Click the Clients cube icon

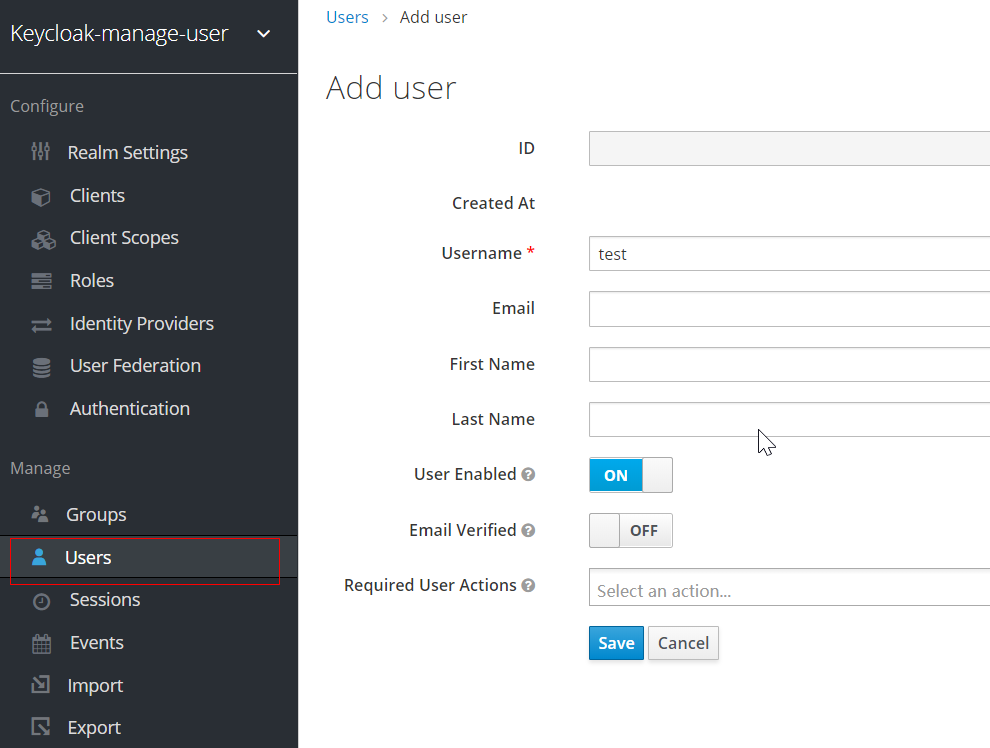point(41,197)
